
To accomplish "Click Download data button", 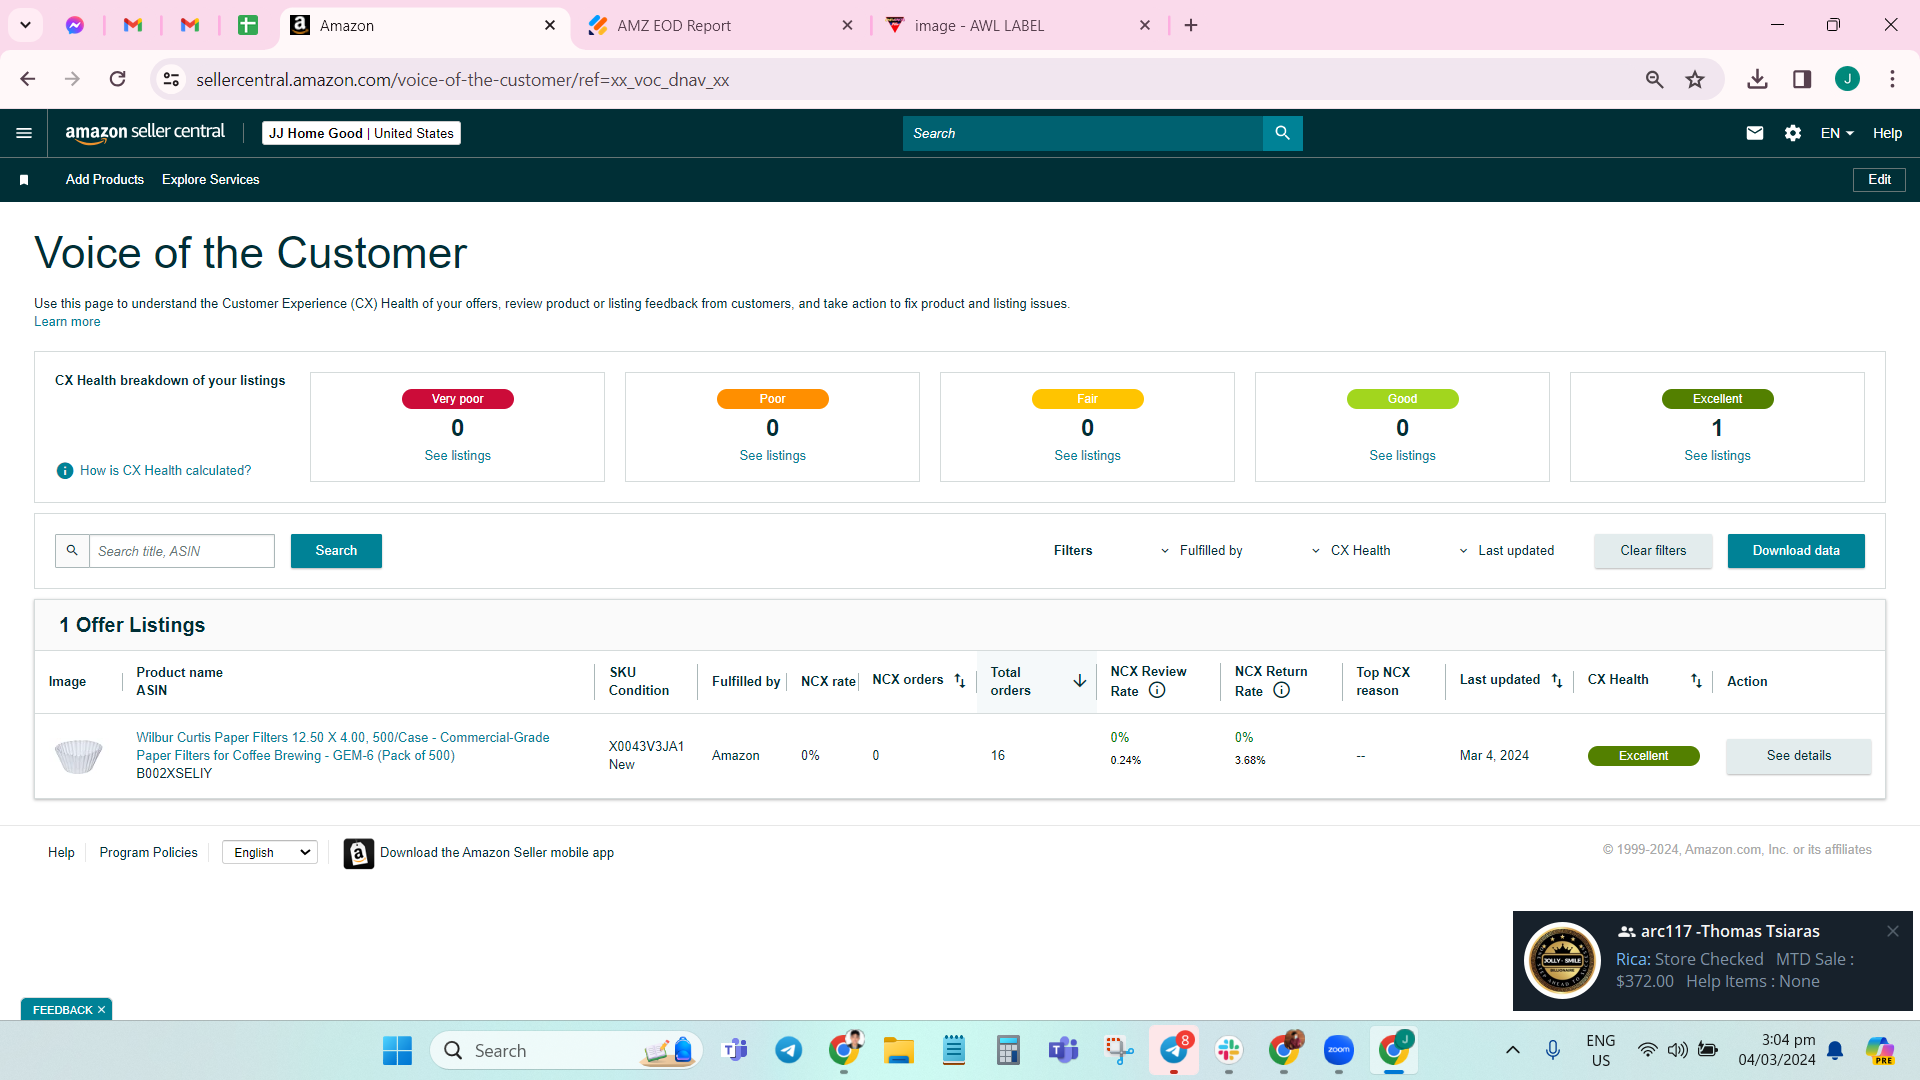I will point(1796,551).
